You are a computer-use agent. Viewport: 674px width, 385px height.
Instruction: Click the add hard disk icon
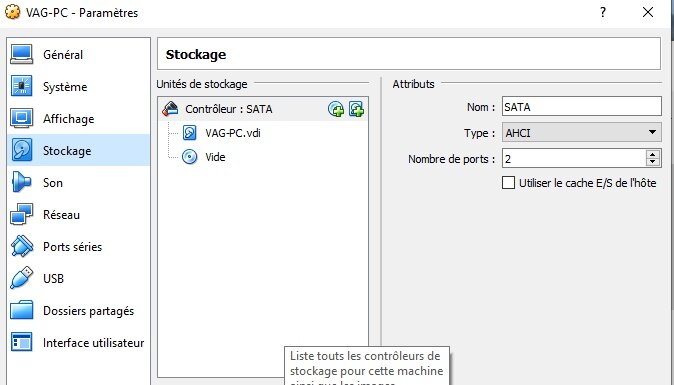tap(356, 109)
